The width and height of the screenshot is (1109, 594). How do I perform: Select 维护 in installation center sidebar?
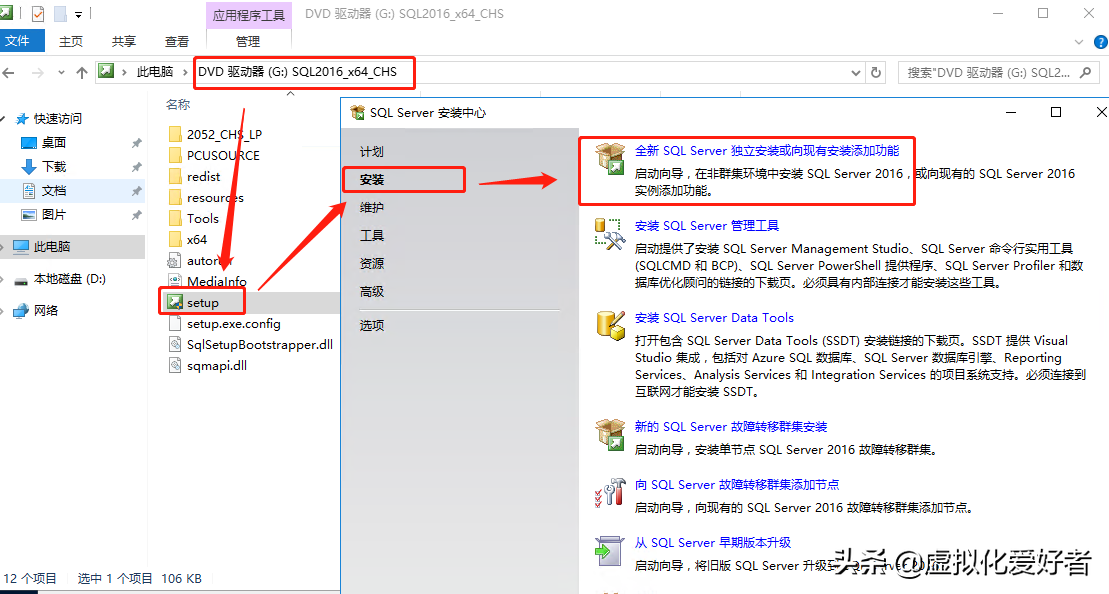372,207
